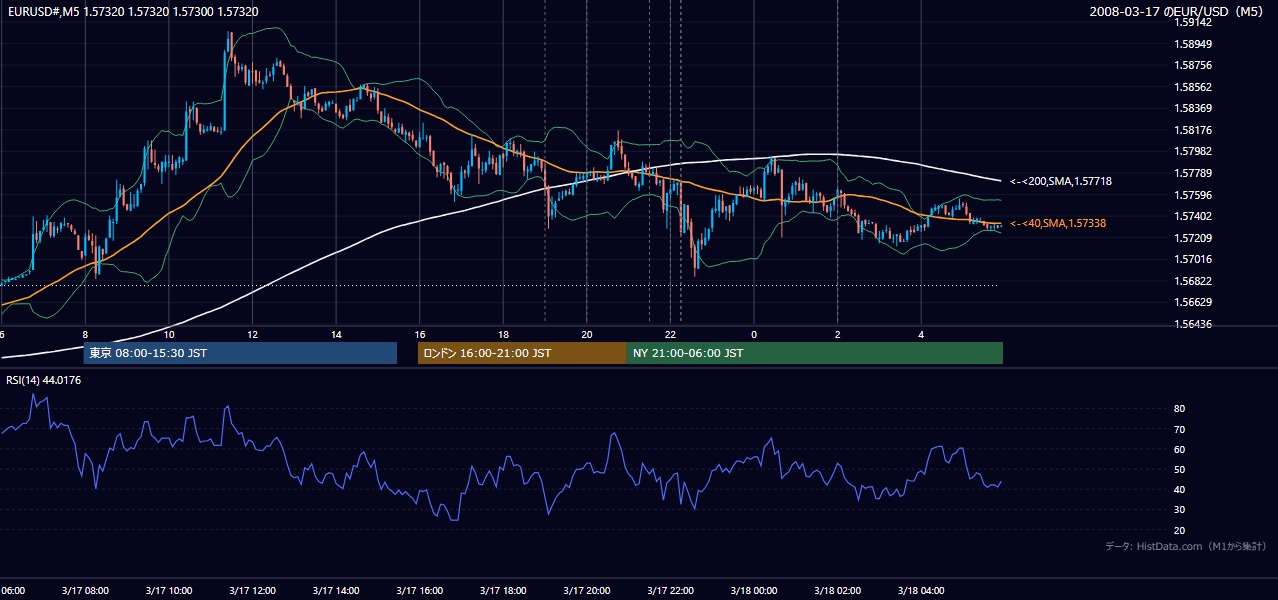Click RSI scale value 50
Screen dimensions: 1278x600
point(1179,469)
